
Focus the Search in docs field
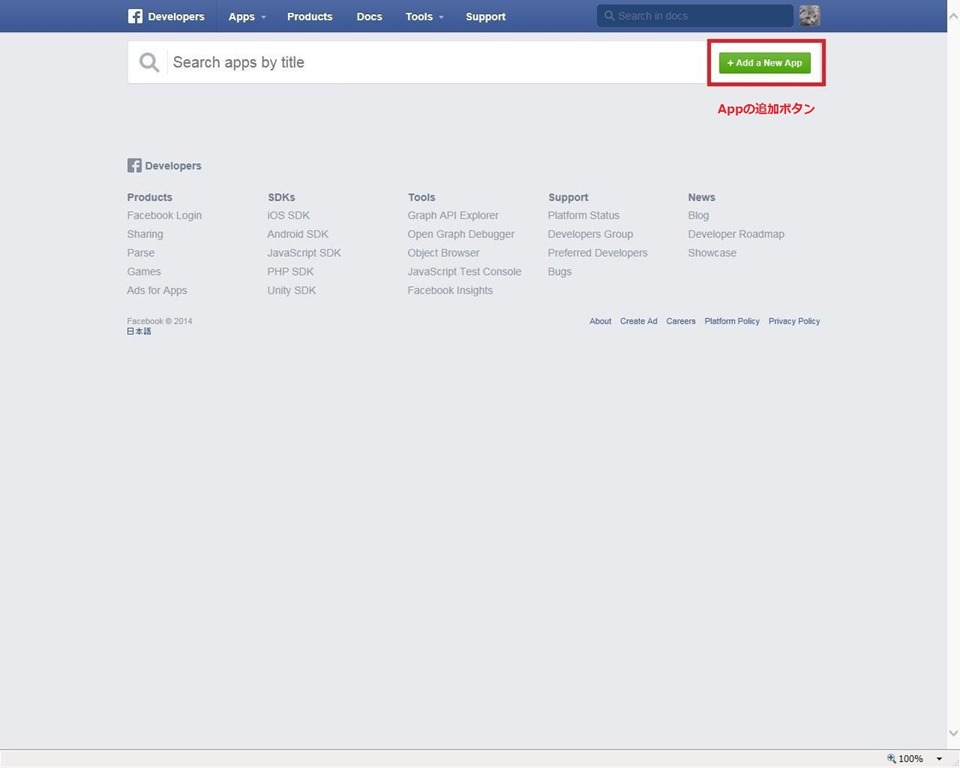695,16
